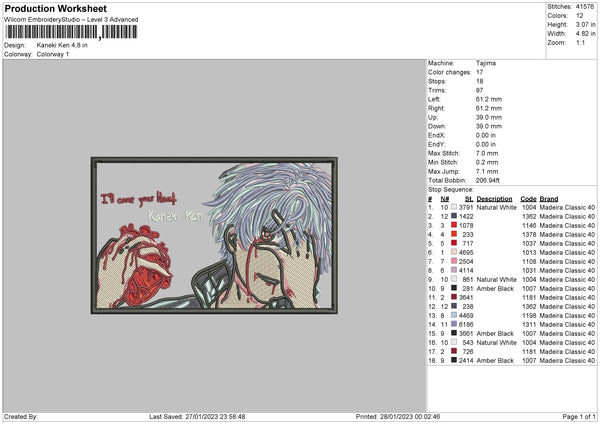The height and width of the screenshot is (424, 600).
Task: Click the lilac swatch in stop row 8
Action: click(454, 270)
